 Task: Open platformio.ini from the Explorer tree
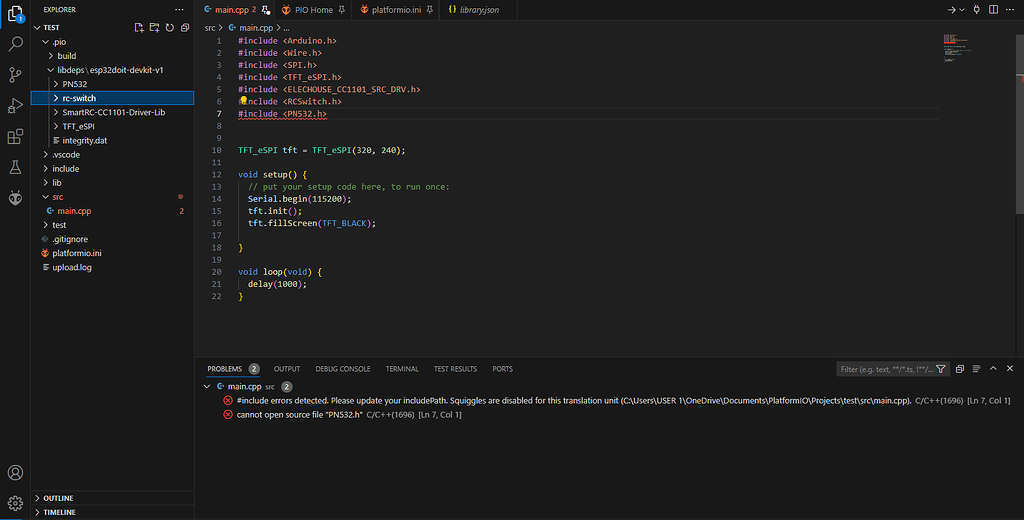point(77,253)
